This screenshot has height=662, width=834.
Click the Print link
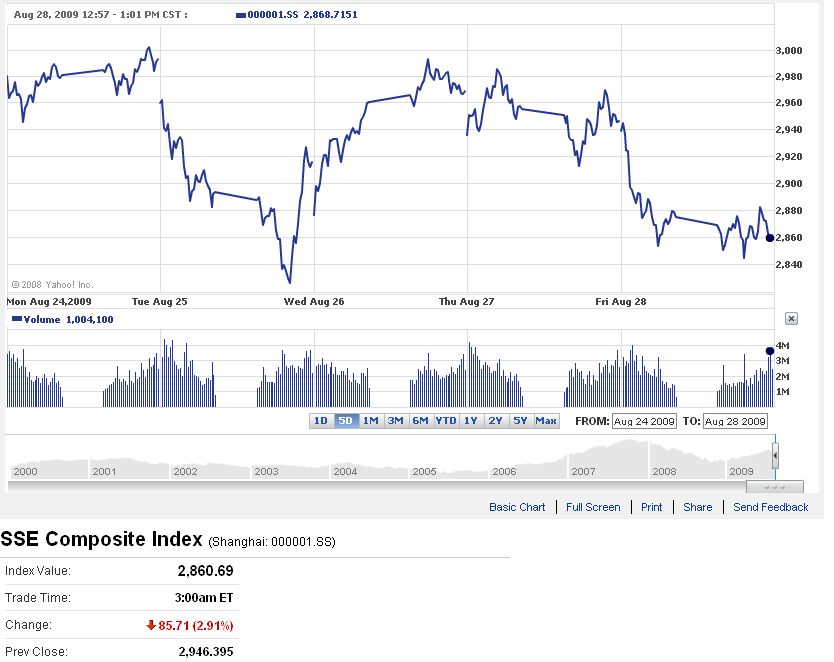click(652, 507)
